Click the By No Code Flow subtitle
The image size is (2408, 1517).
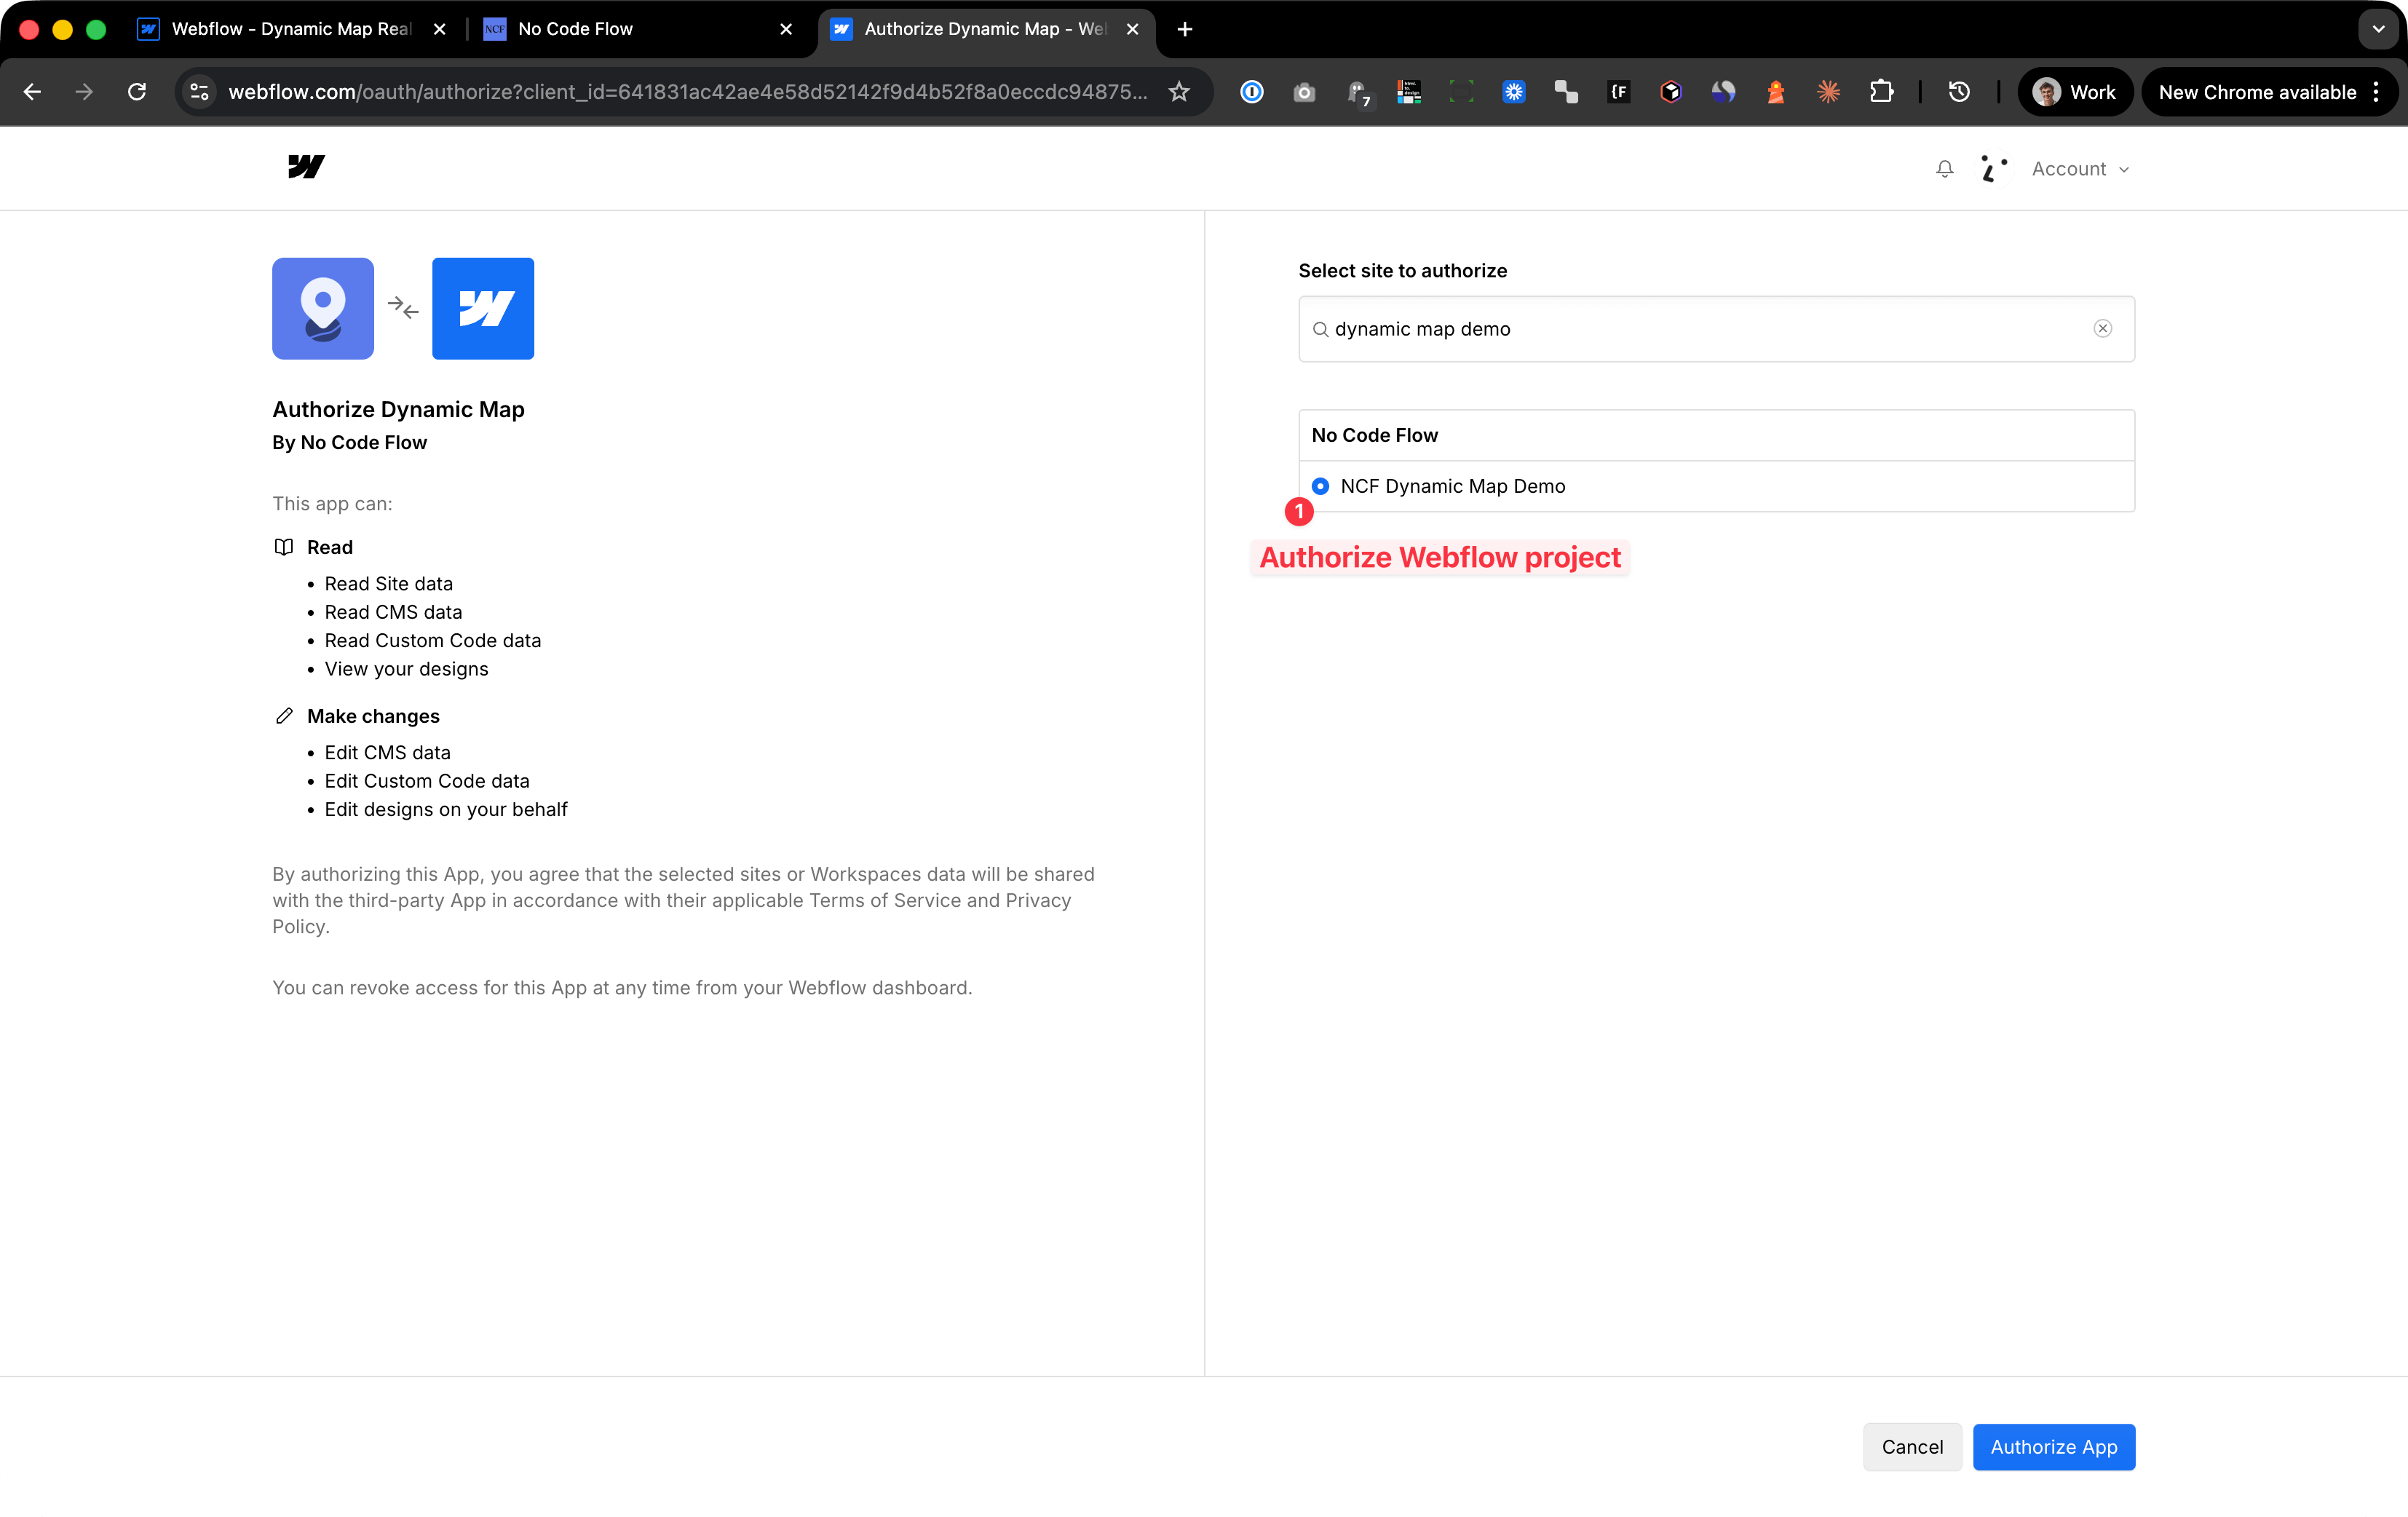[x=349, y=442]
